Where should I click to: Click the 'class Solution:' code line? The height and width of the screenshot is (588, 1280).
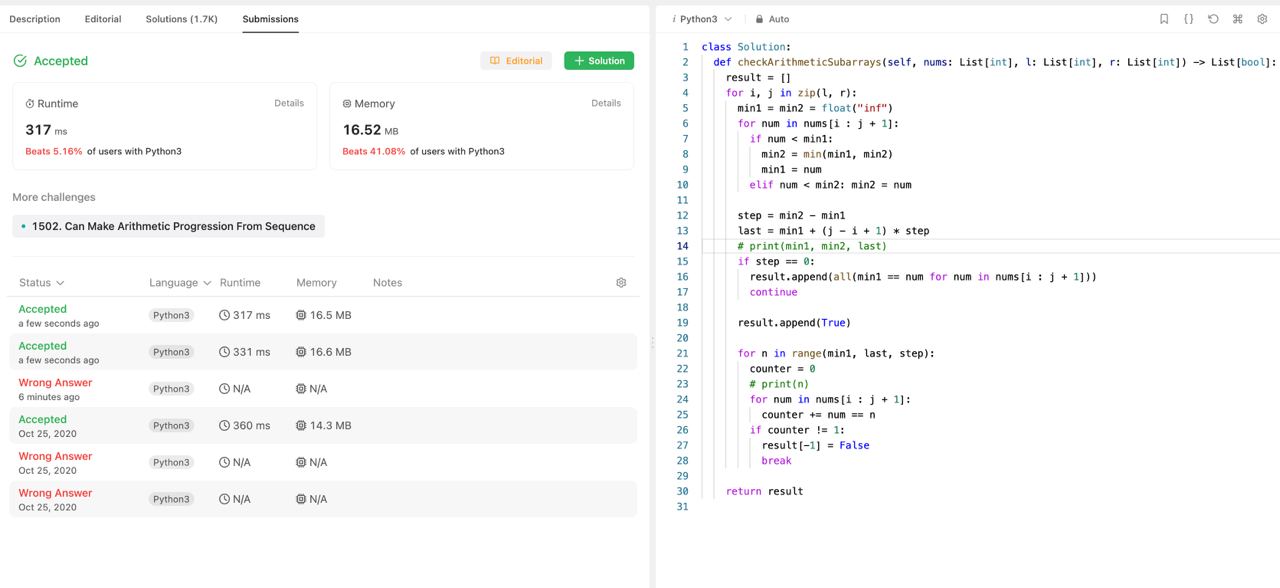(x=746, y=47)
